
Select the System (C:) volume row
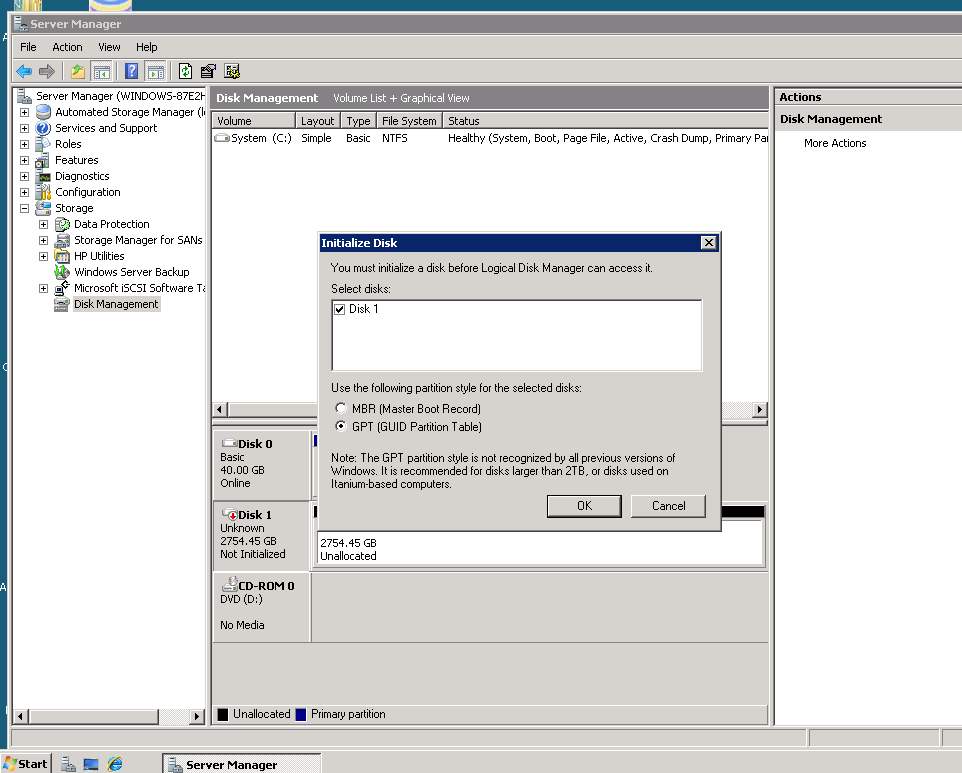[x=490, y=138]
